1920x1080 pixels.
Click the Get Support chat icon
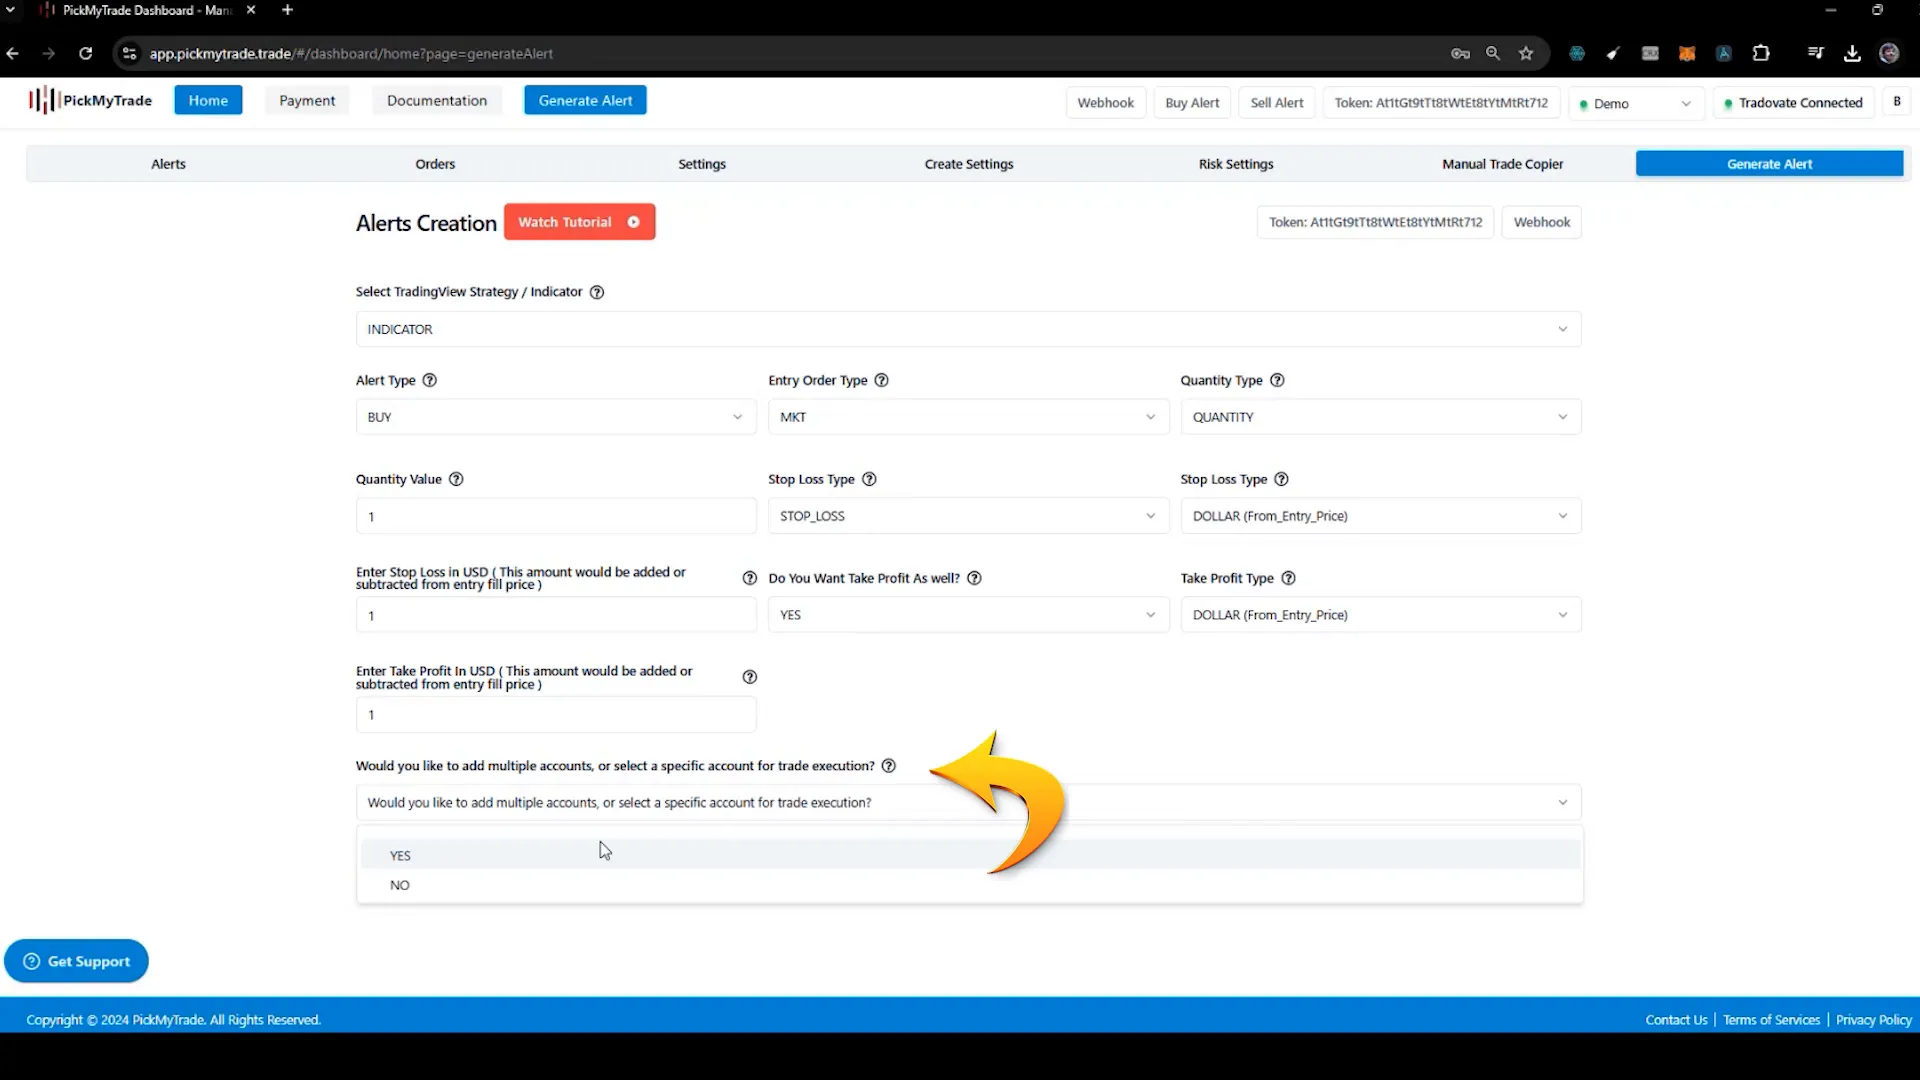32,961
